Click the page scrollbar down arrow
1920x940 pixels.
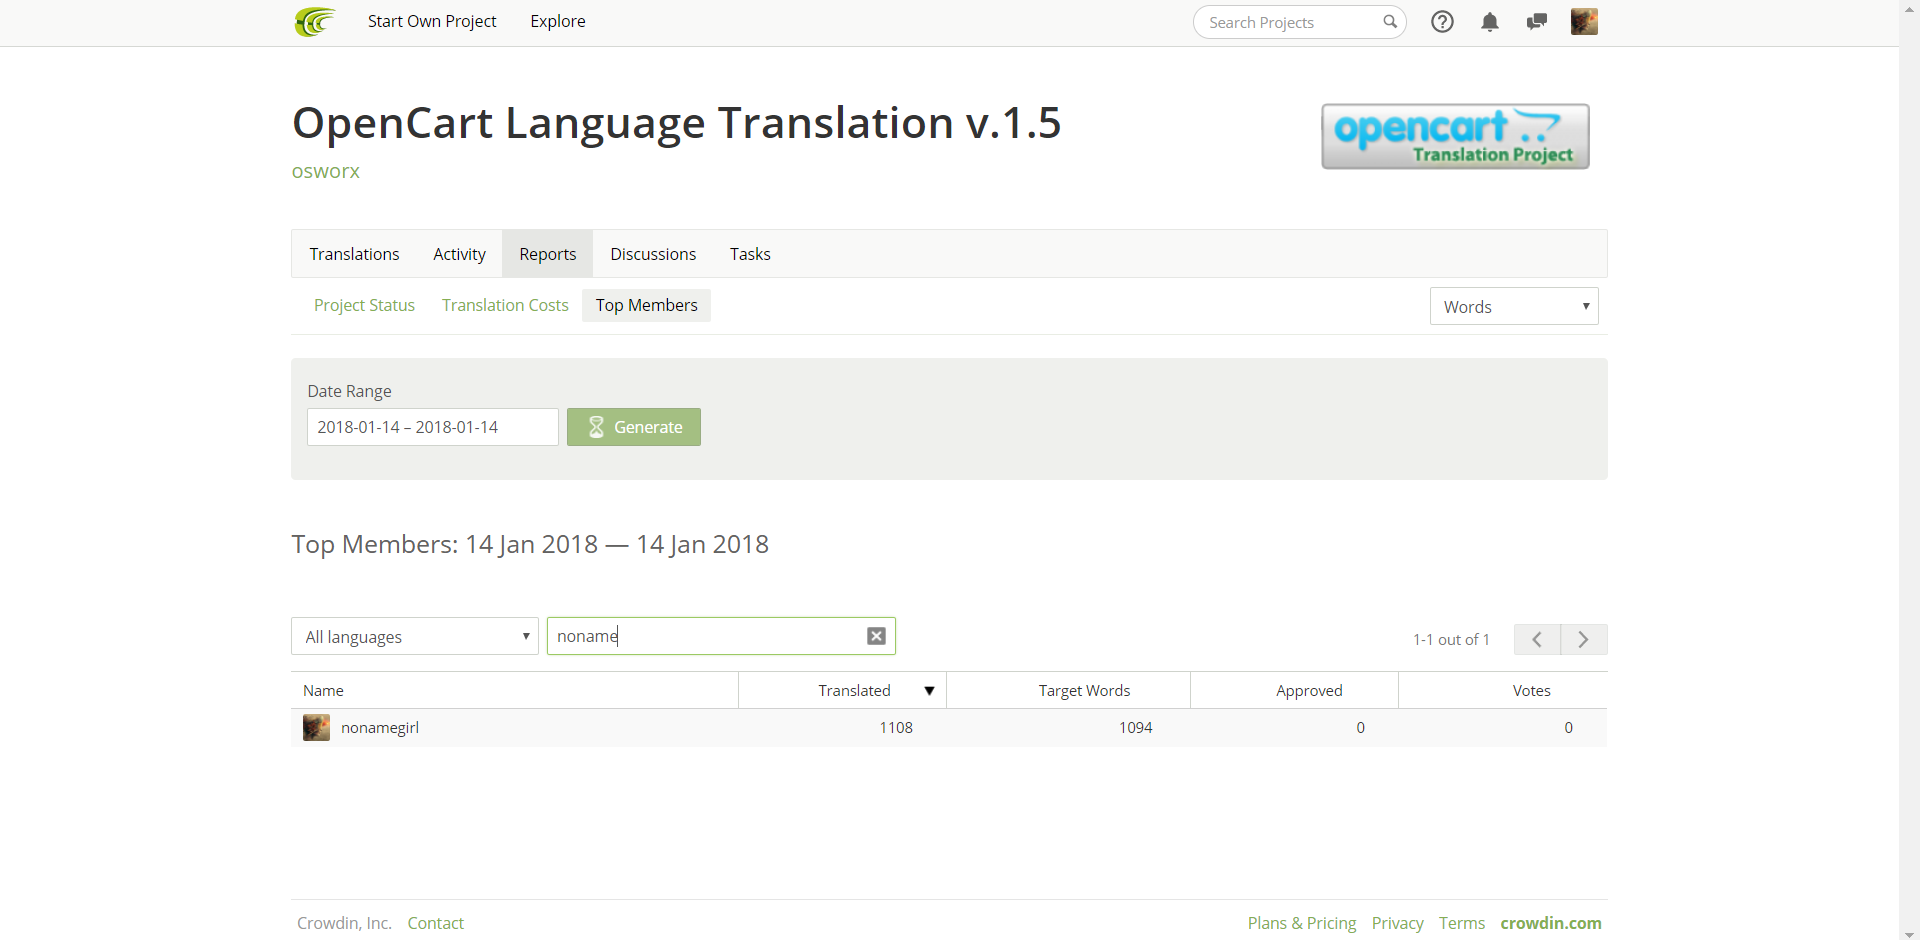(1910, 933)
